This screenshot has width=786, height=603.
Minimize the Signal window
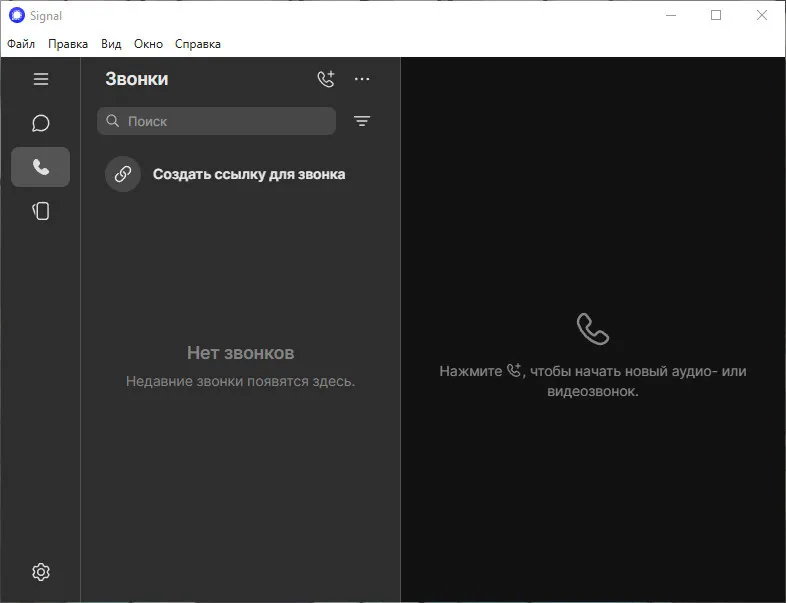coord(670,15)
